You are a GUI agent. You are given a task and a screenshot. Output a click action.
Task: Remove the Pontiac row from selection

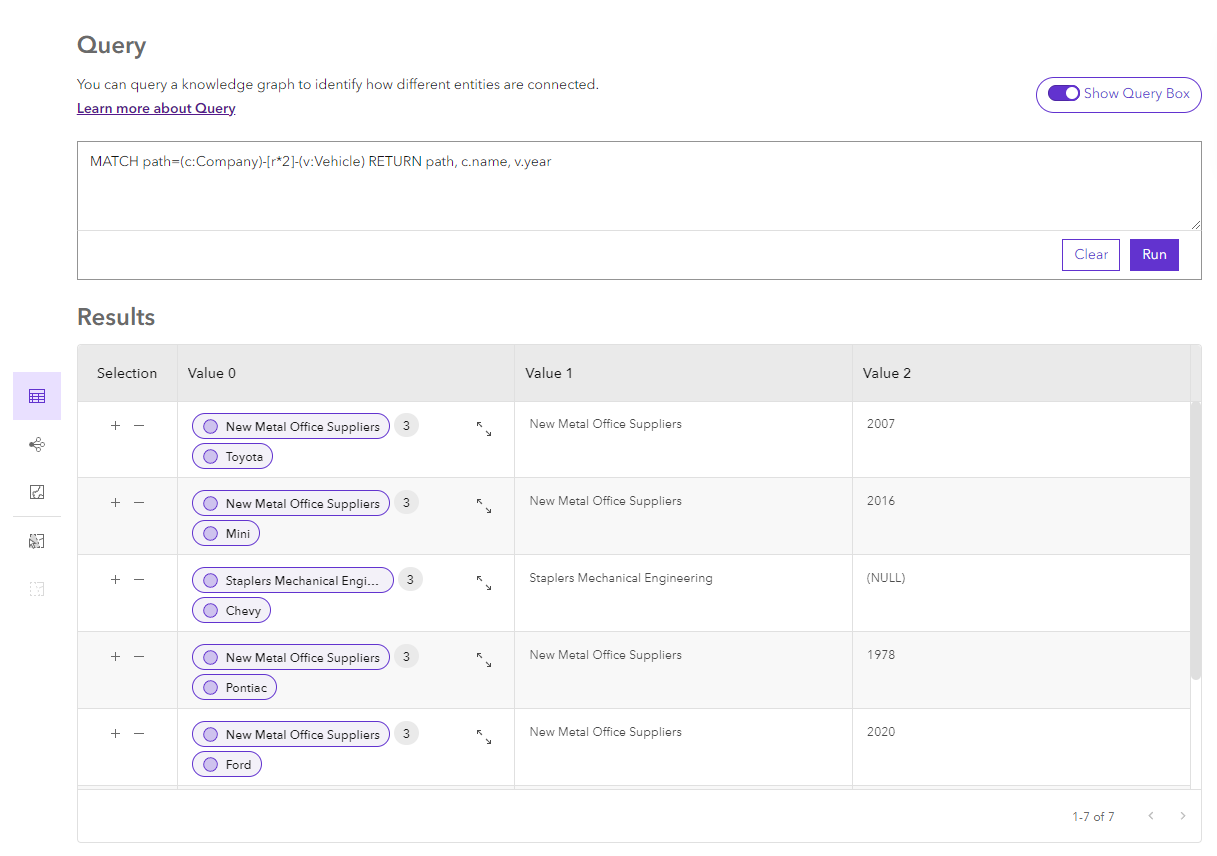[139, 656]
